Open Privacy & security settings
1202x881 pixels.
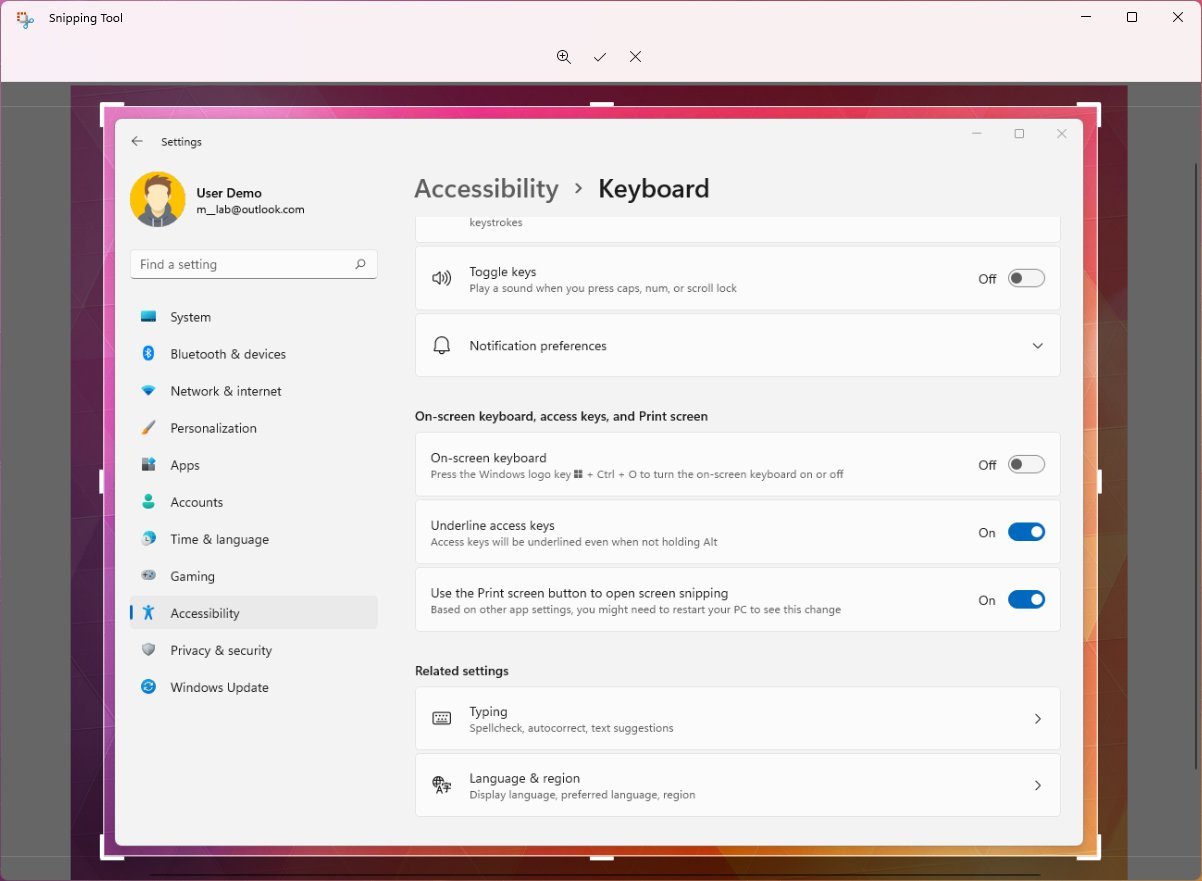click(x=151, y=650)
